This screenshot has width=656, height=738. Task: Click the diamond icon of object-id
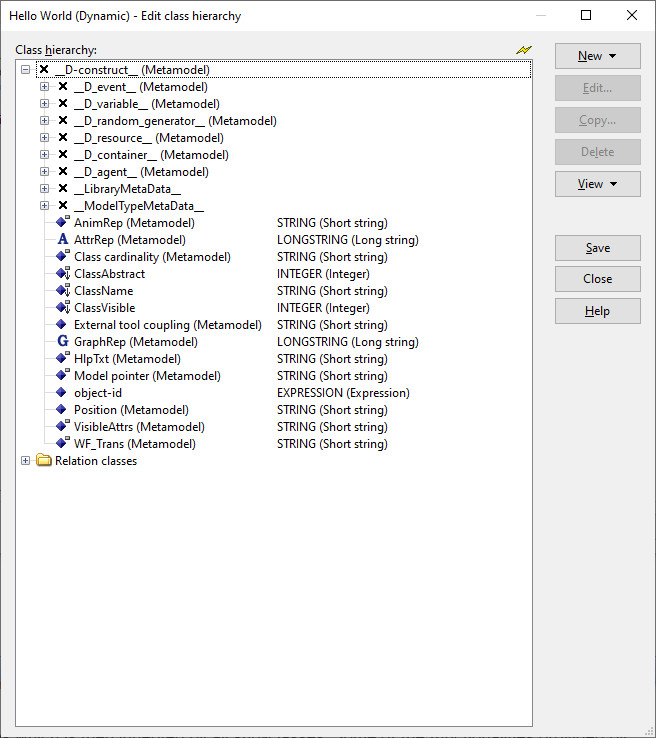pyautogui.click(x=61, y=392)
